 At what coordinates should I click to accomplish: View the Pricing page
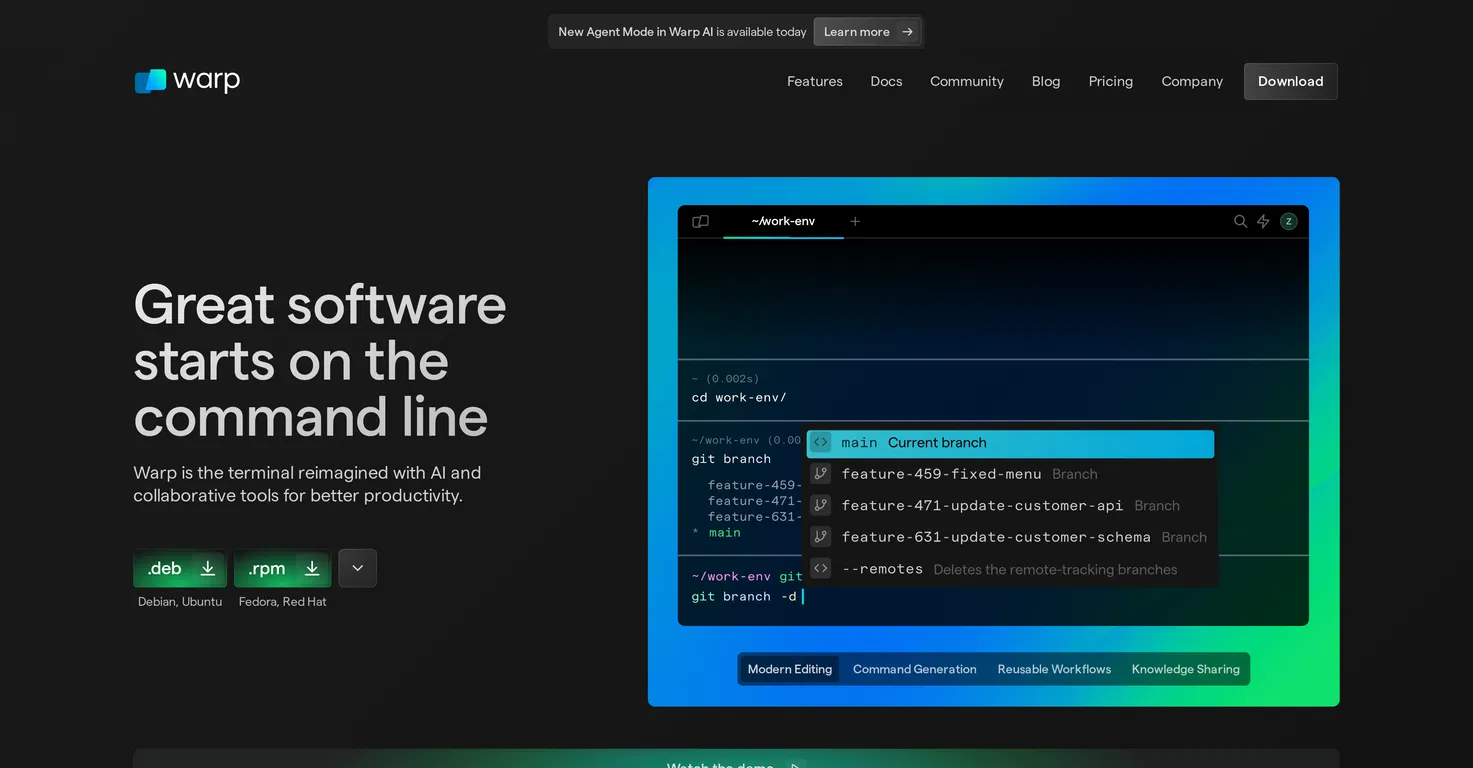[x=1111, y=81]
